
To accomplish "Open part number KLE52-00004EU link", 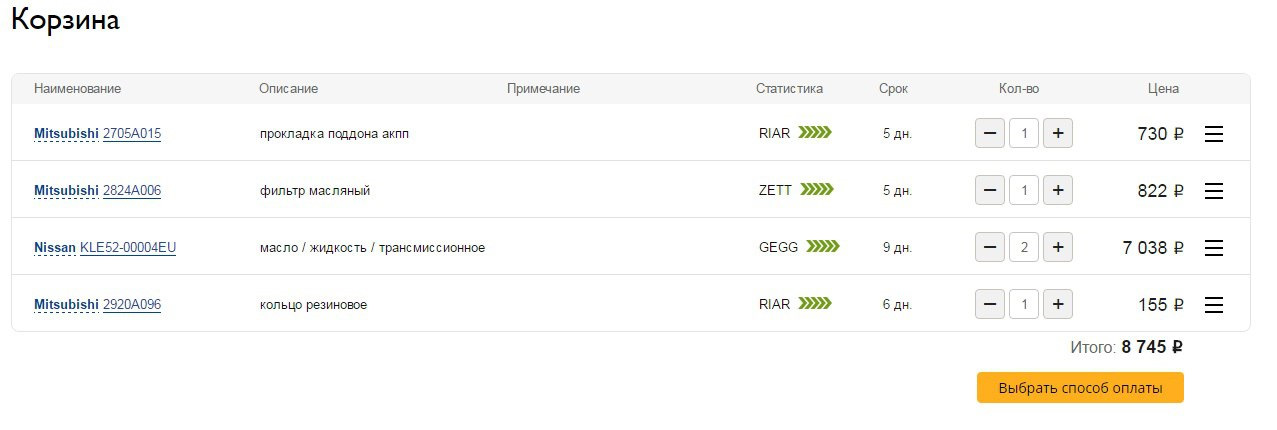I will click(x=128, y=248).
